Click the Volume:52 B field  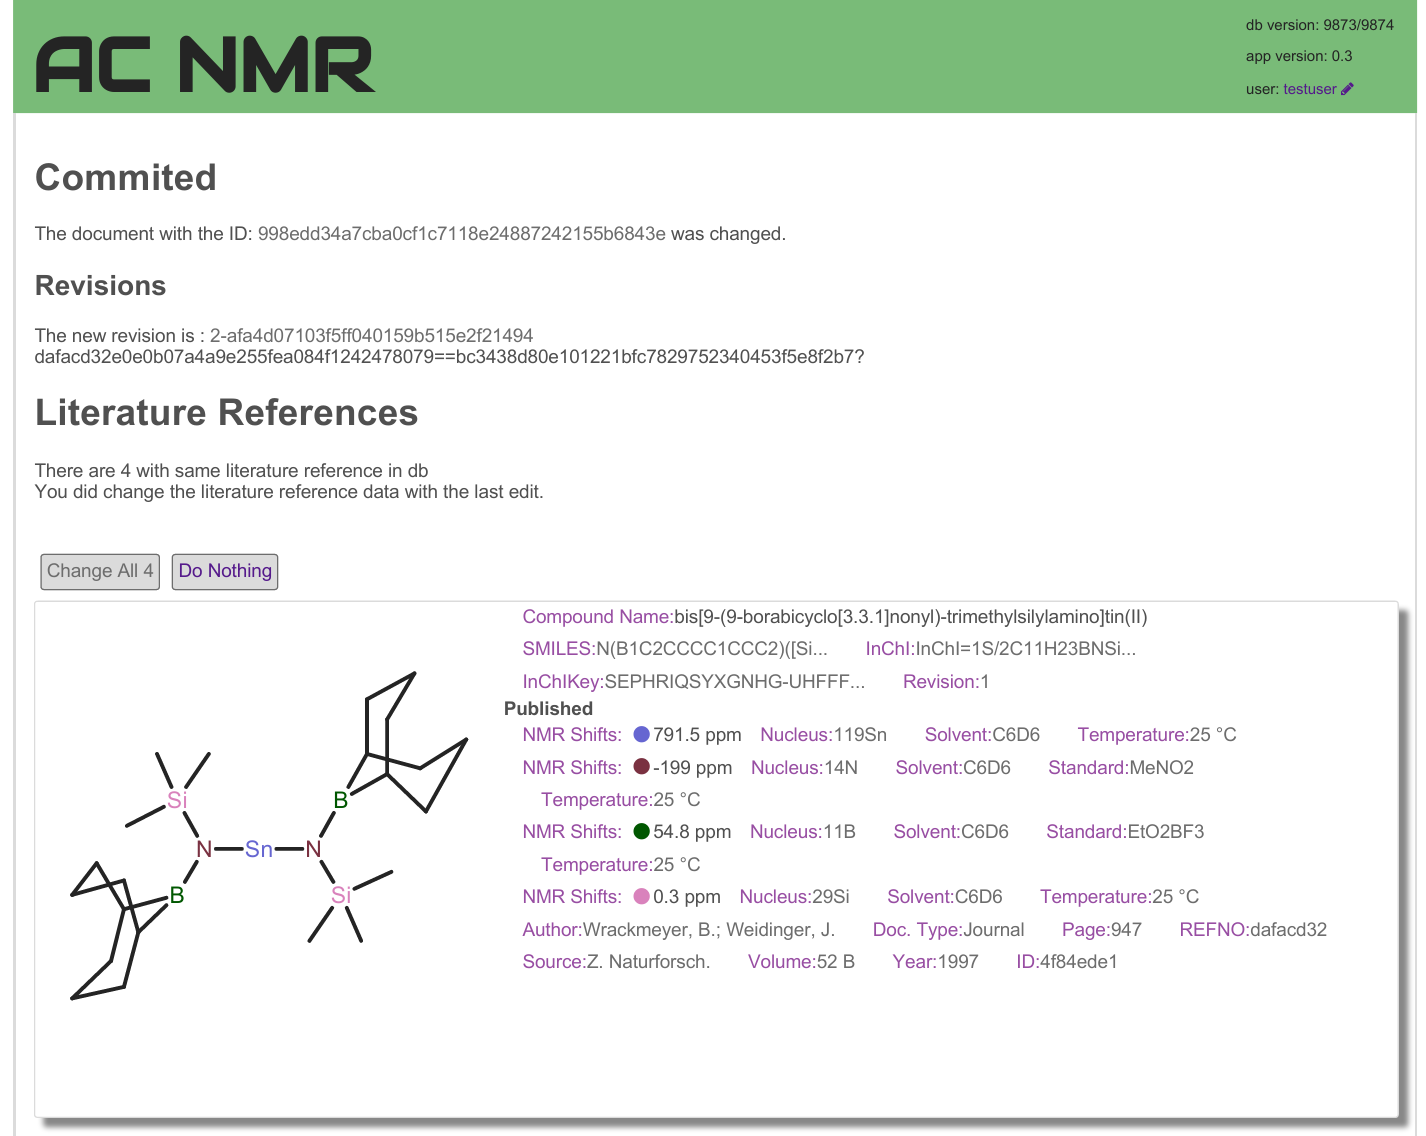(801, 962)
